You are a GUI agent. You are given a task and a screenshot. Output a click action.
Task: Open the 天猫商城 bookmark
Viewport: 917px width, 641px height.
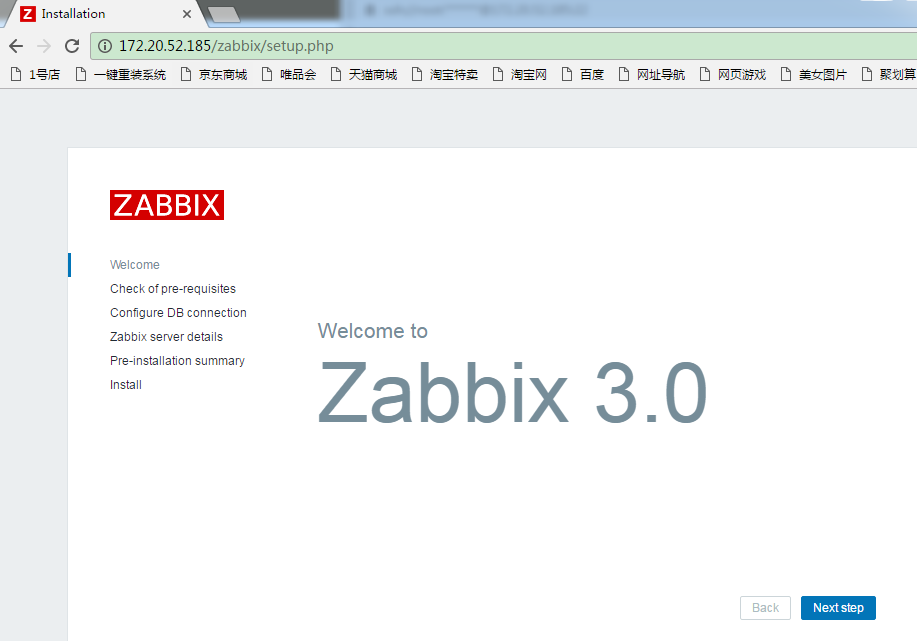pyautogui.click(x=364, y=74)
